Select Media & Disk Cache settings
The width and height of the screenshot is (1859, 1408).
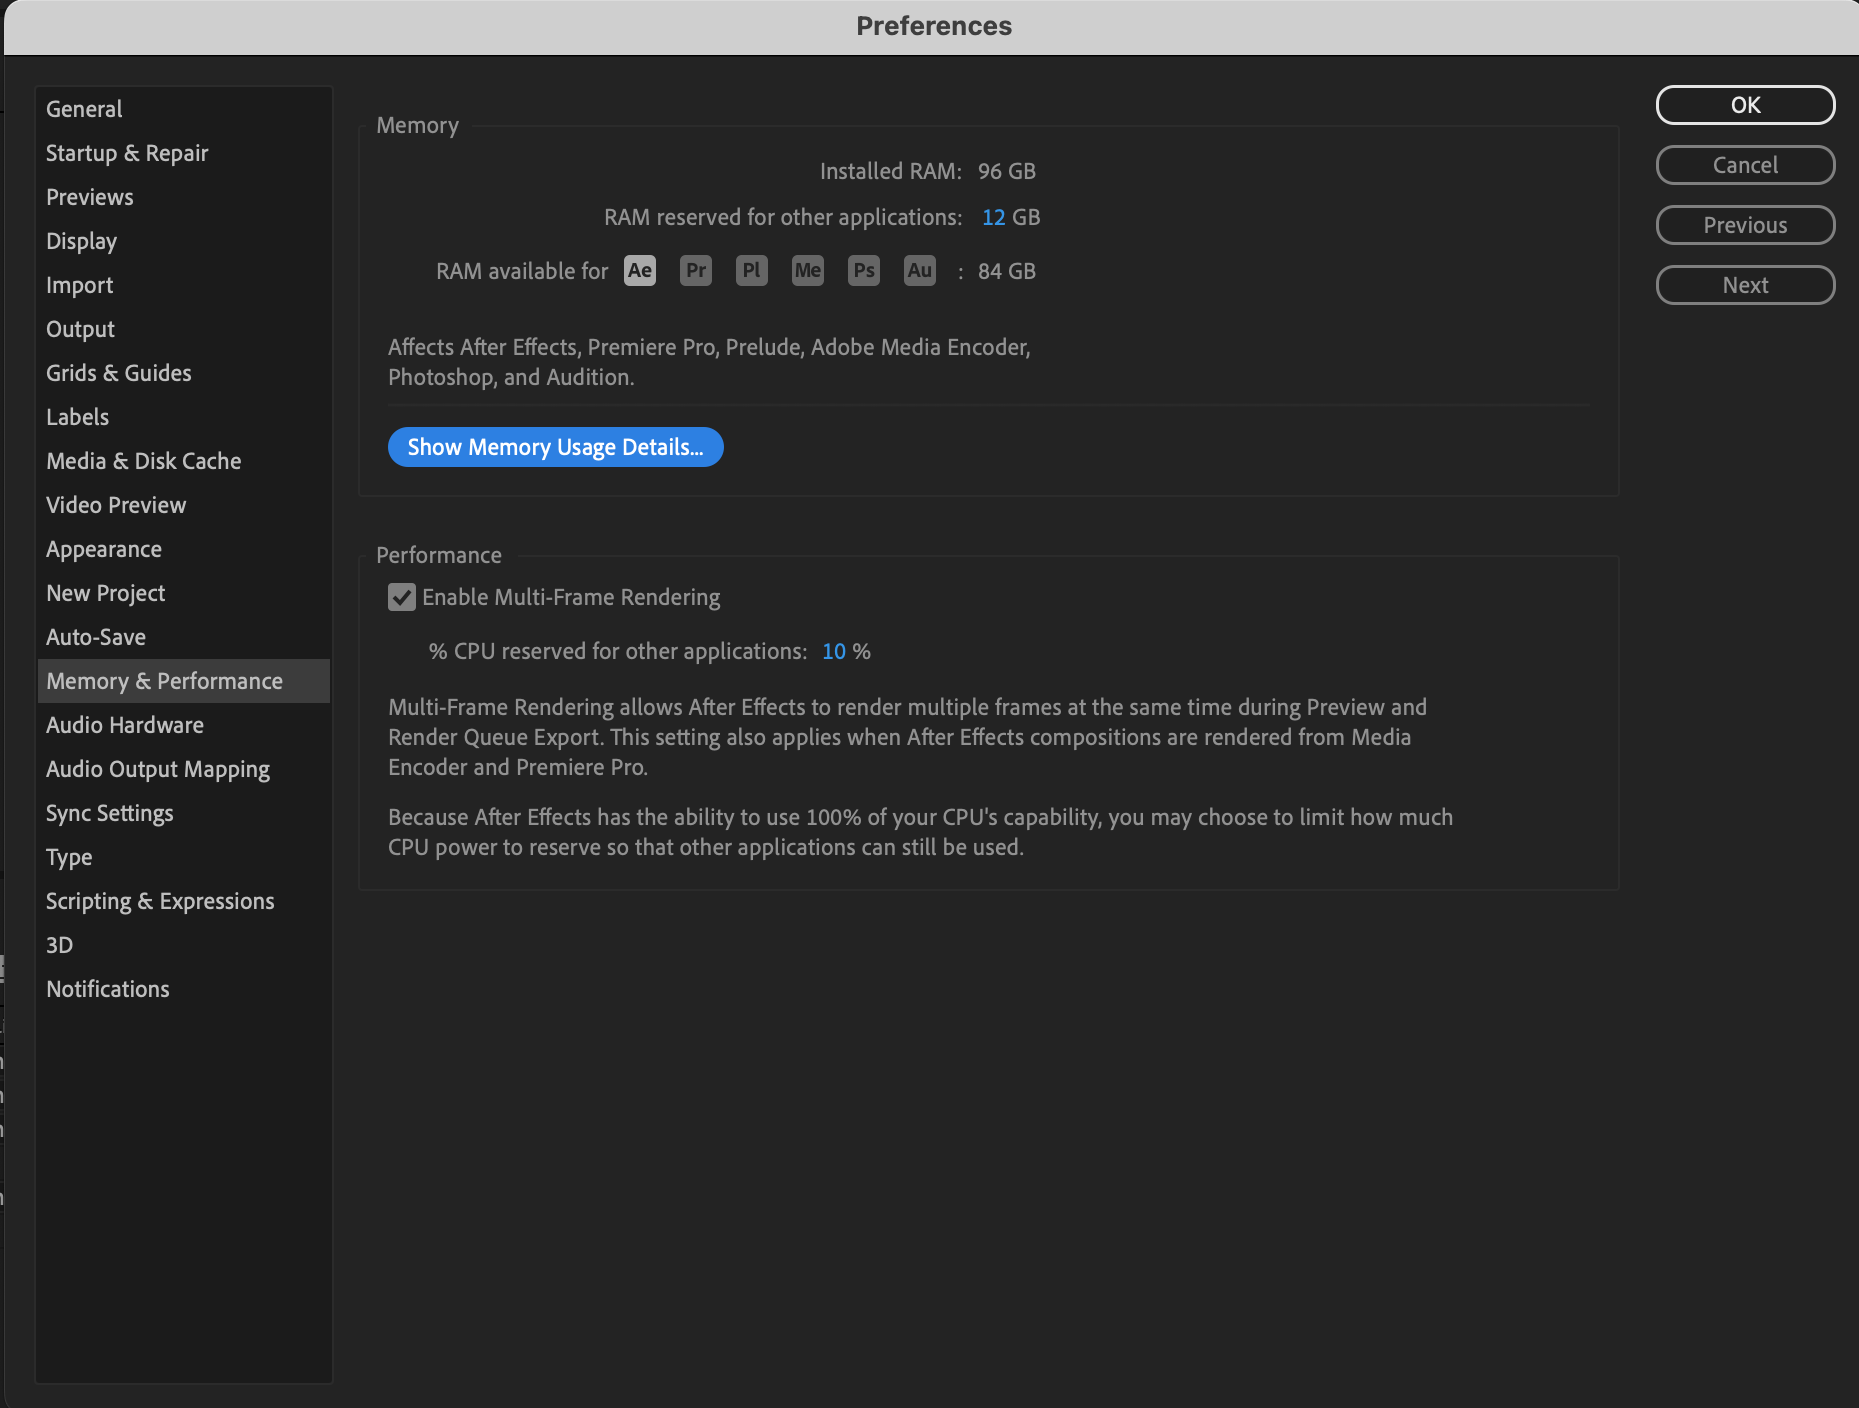click(x=143, y=461)
